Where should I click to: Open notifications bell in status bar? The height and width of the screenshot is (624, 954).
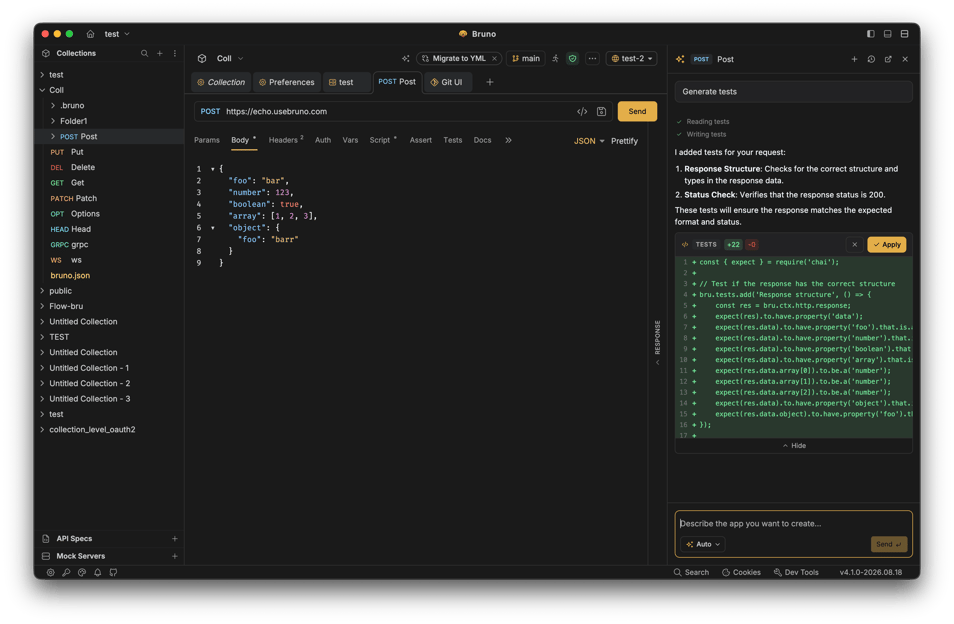click(97, 572)
